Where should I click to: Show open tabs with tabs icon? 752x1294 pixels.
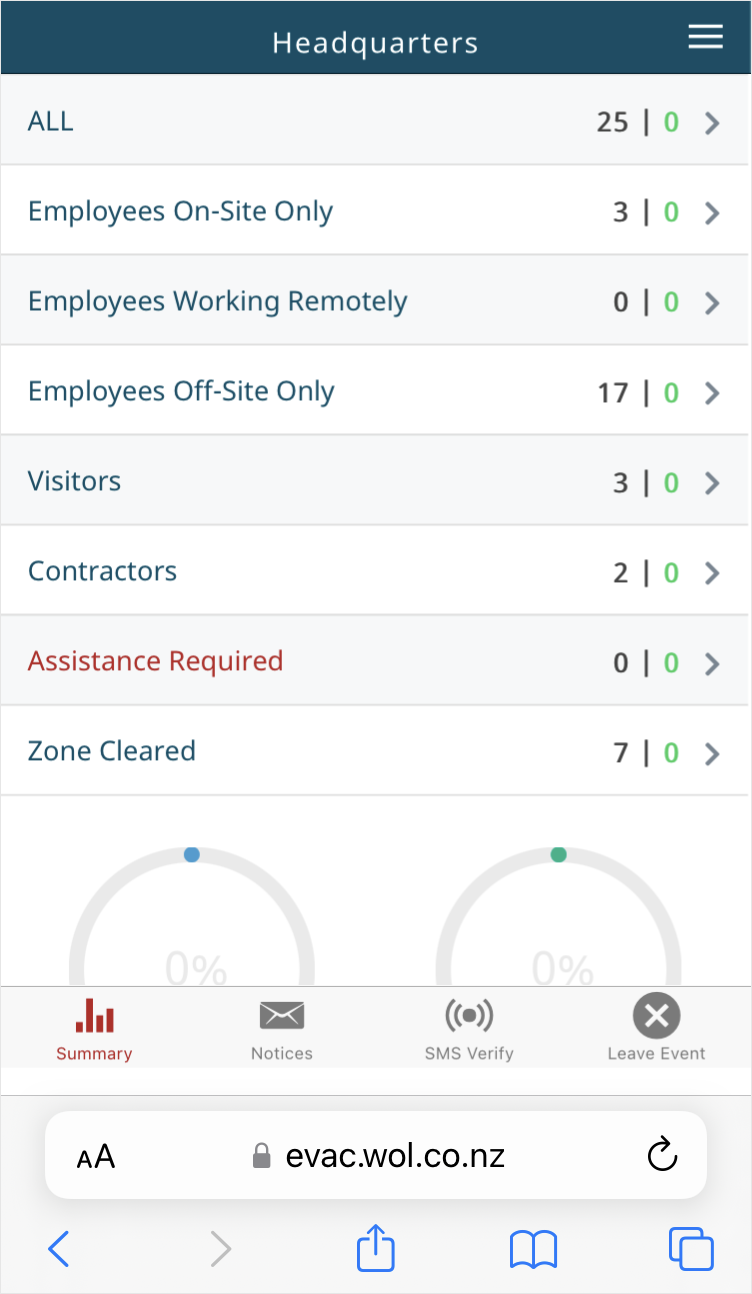point(691,1250)
